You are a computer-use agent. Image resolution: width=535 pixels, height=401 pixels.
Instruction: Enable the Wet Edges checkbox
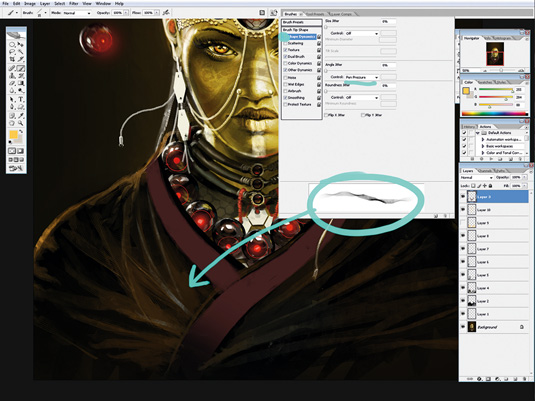point(285,84)
